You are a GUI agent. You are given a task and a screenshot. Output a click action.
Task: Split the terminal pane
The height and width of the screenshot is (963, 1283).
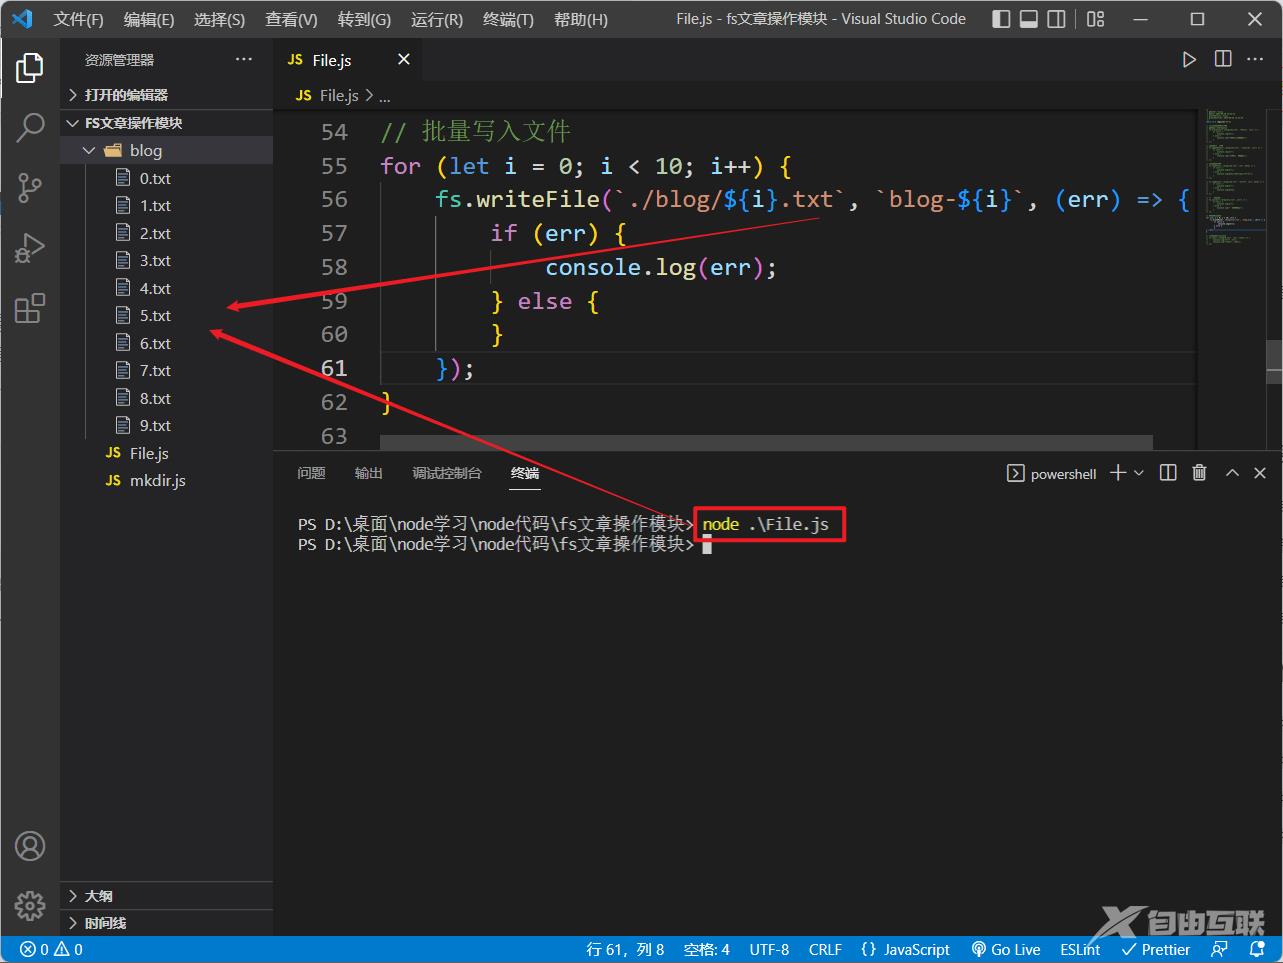pos(1168,473)
